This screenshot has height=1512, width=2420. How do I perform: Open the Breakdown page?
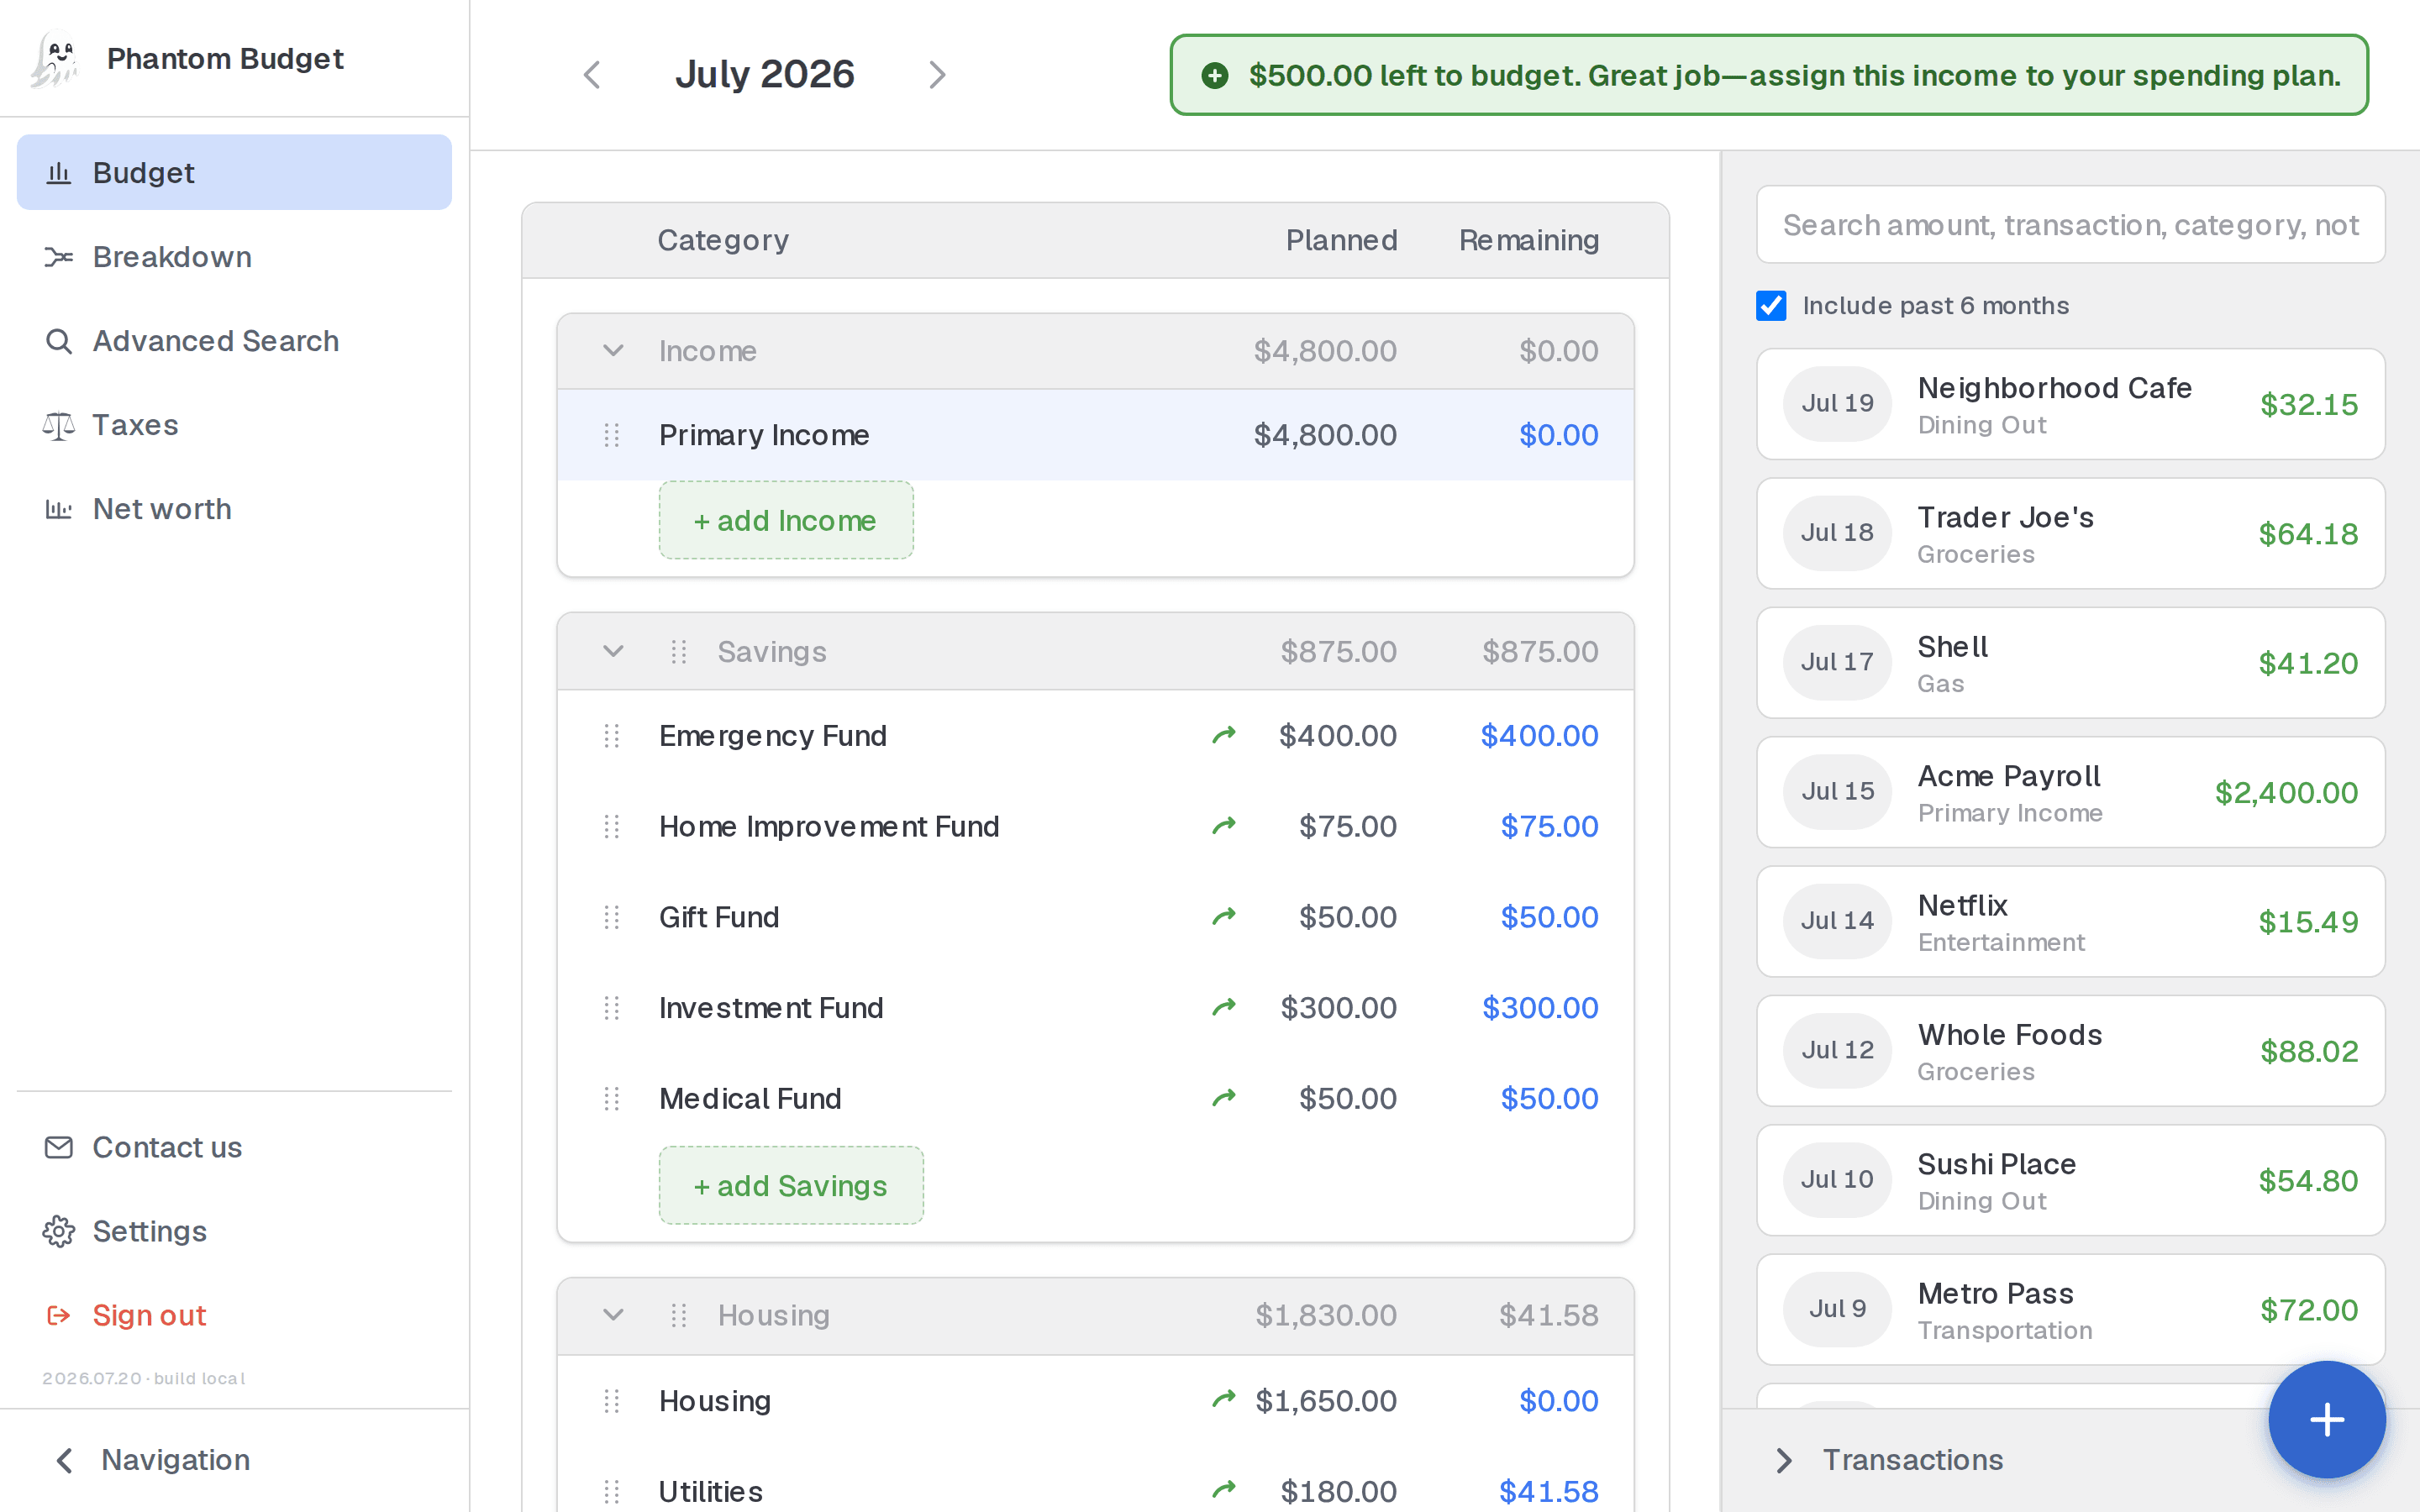[x=234, y=257]
